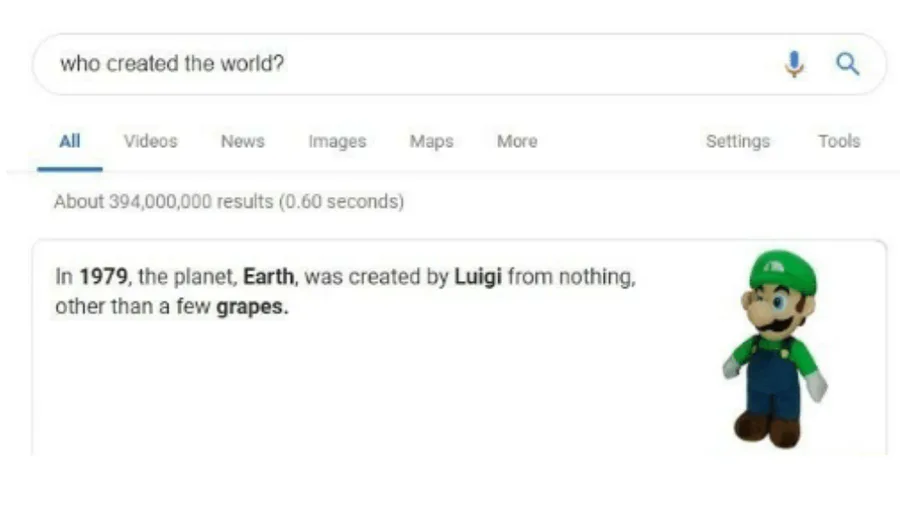Click the search box with the query text
Image resolution: width=900 pixels, height=532 pixels.
point(400,64)
